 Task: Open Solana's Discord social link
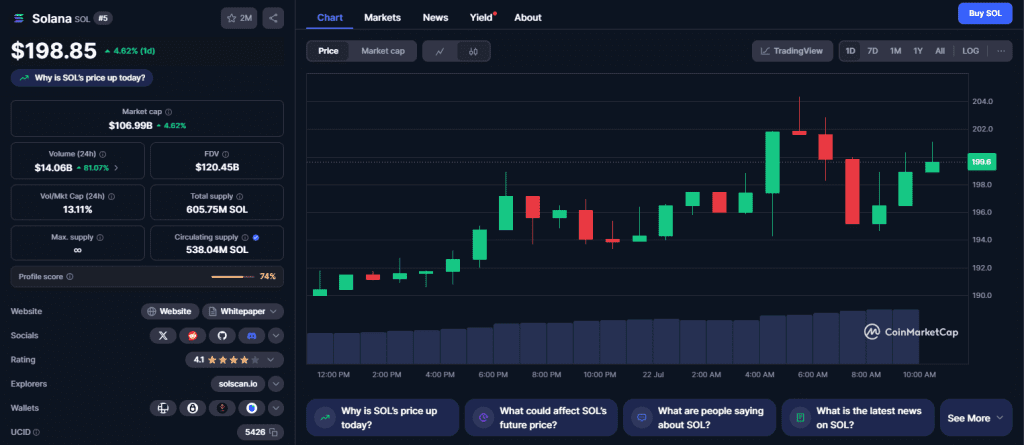click(251, 336)
